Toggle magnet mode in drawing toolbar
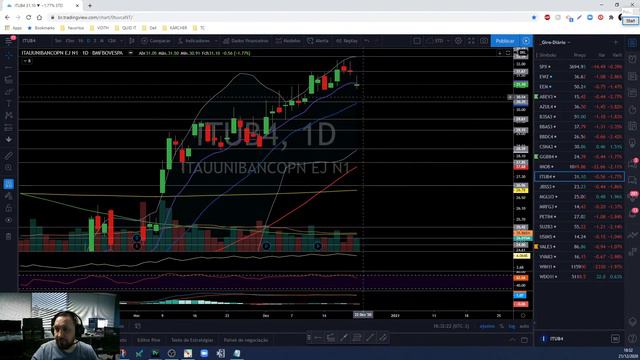 [9, 184]
